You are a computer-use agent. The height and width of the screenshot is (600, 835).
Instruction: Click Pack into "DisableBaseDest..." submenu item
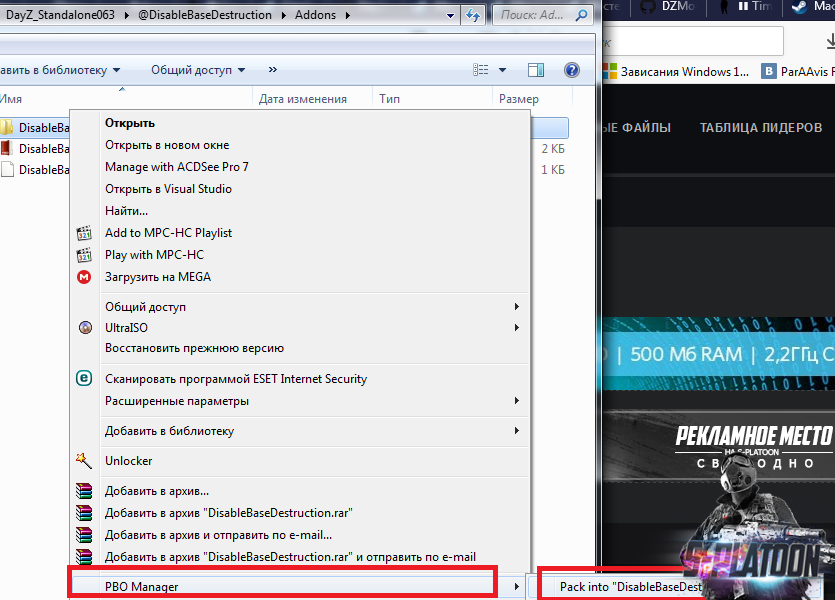pos(631,587)
